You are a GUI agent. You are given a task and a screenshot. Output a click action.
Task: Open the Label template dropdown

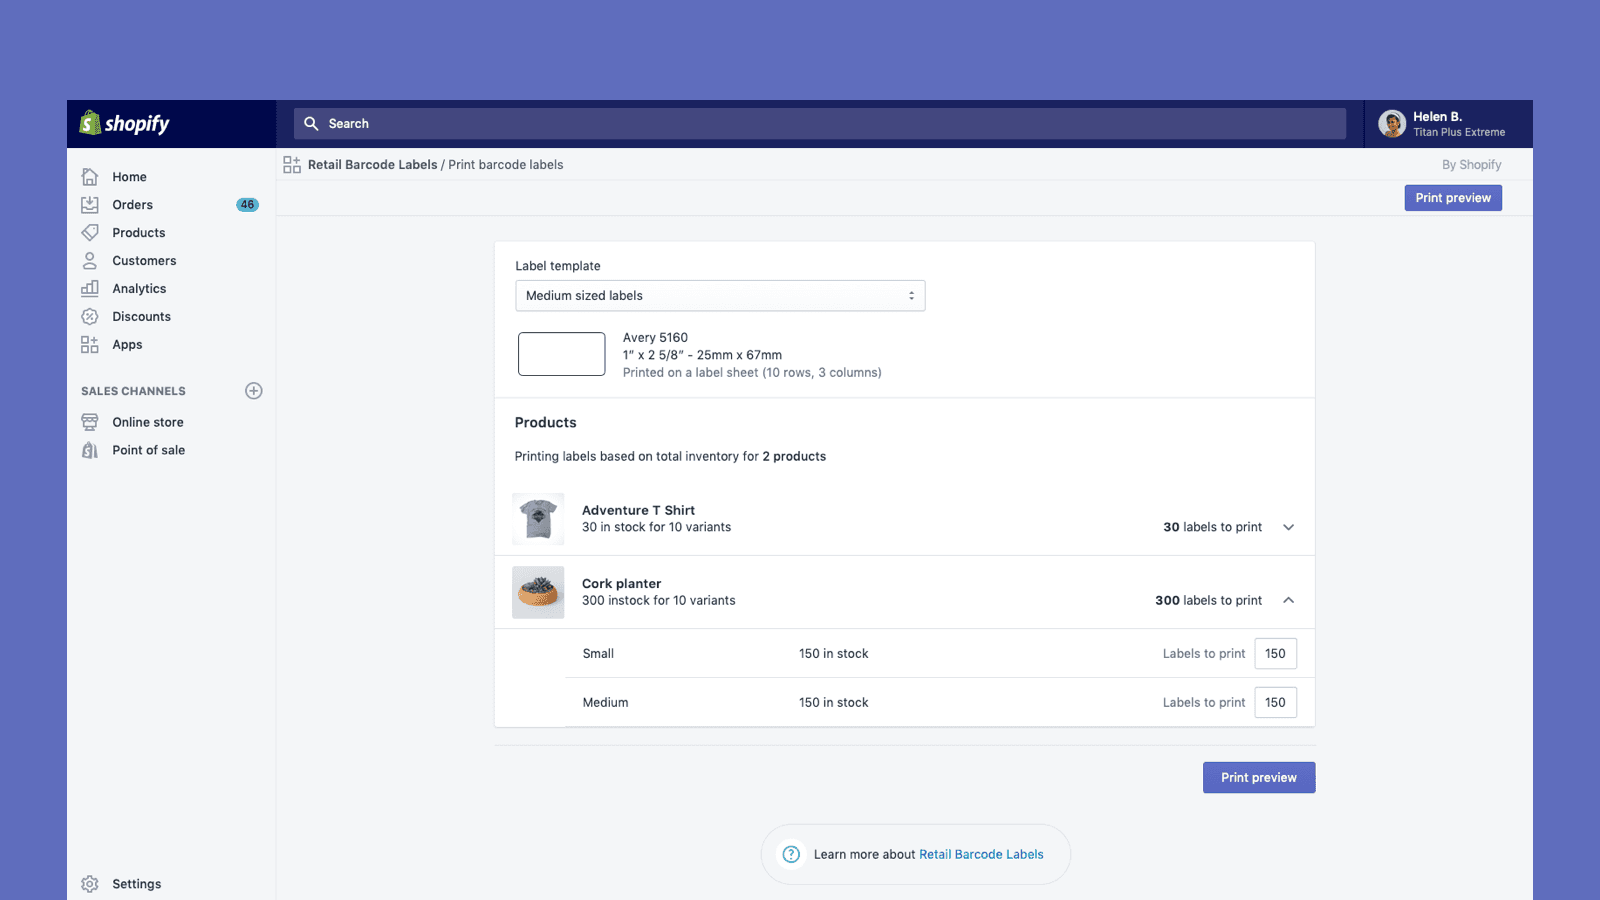point(720,296)
